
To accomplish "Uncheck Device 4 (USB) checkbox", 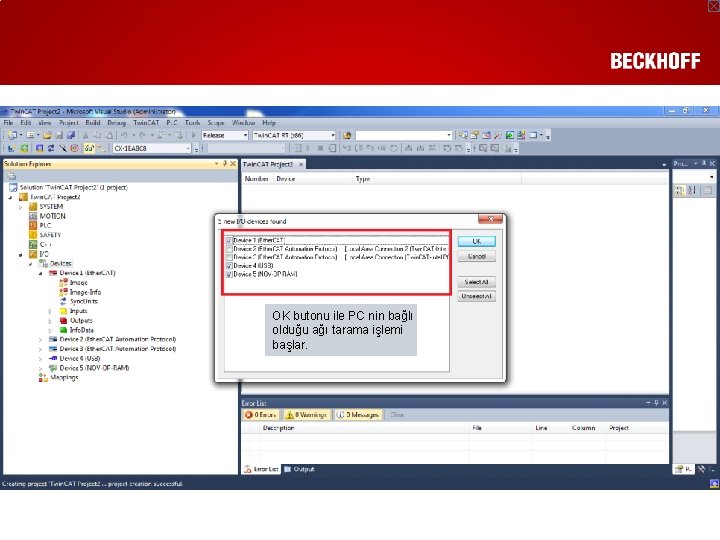I will pyautogui.click(x=229, y=266).
